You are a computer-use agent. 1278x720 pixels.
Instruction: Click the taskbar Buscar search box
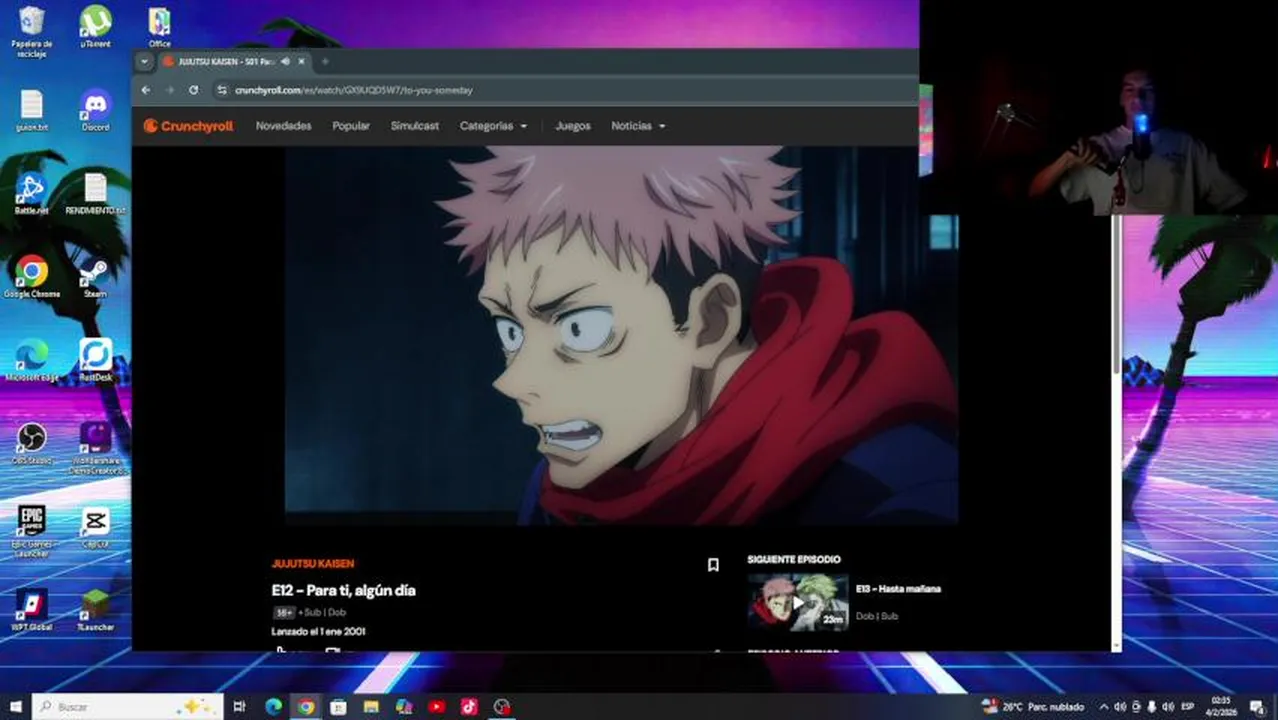(x=127, y=707)
